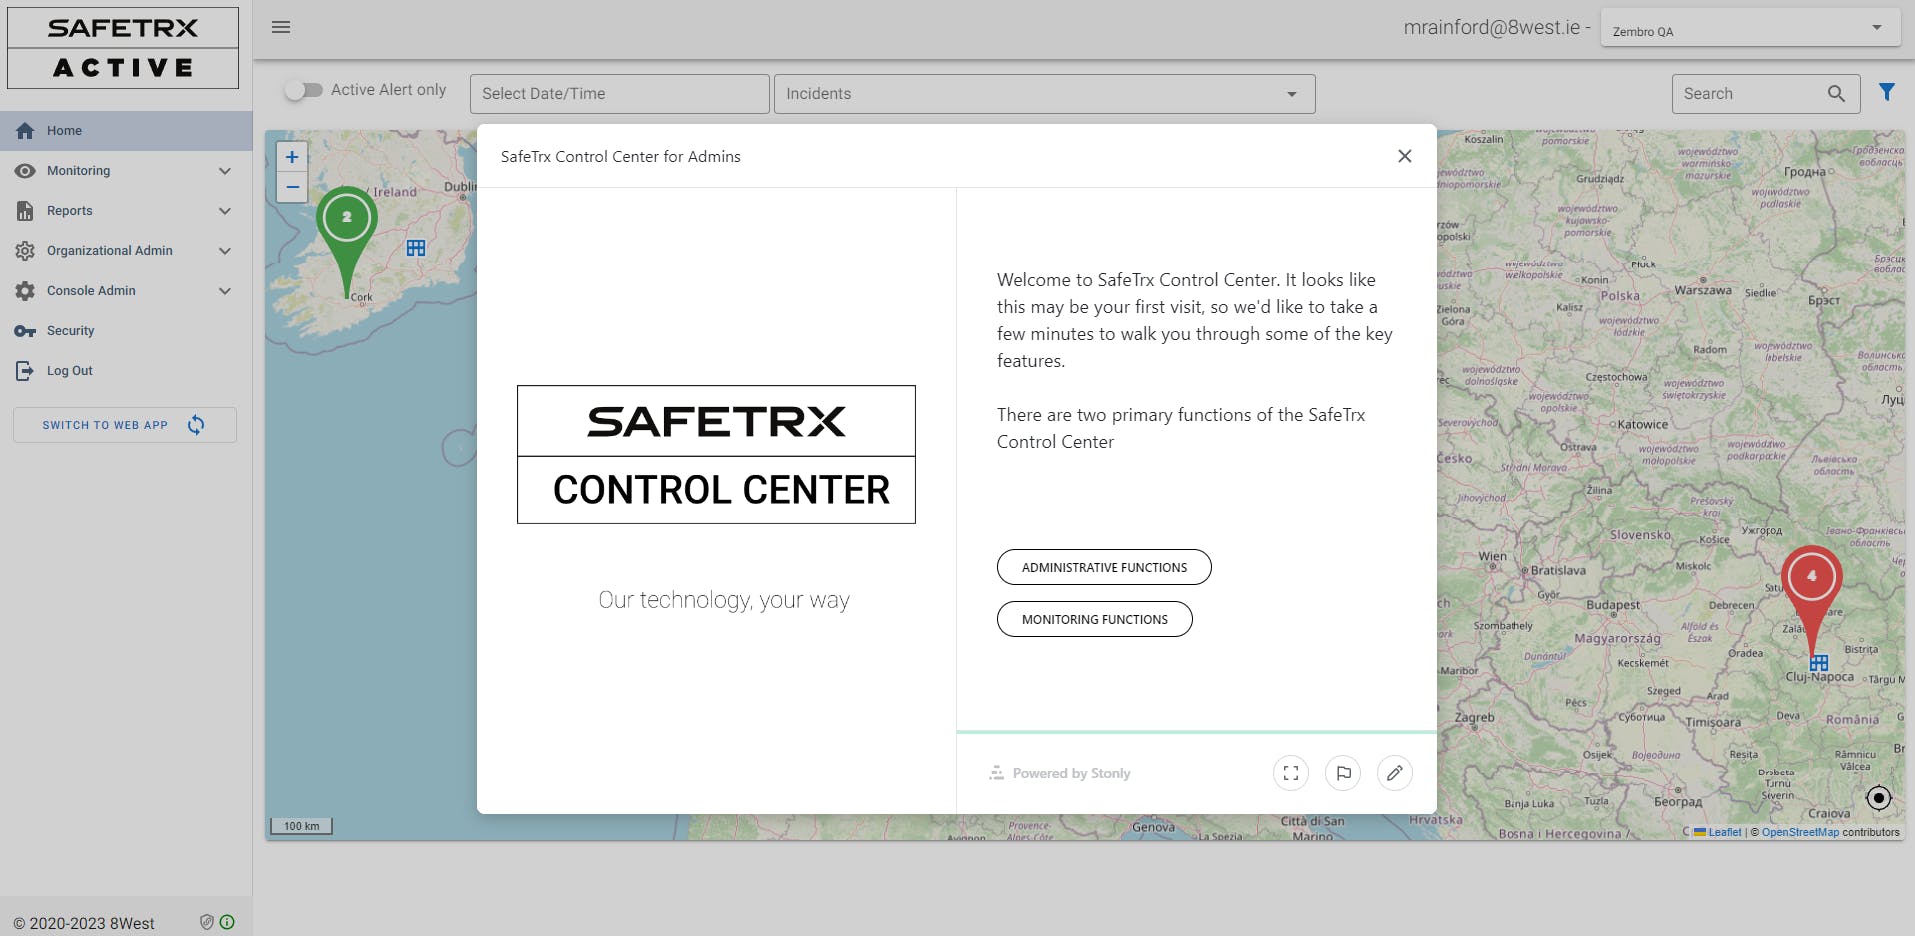The image size is (1915, 936).
Task: Click the building icon near Cluj-Napoca
Action: tap(1819, 663)
